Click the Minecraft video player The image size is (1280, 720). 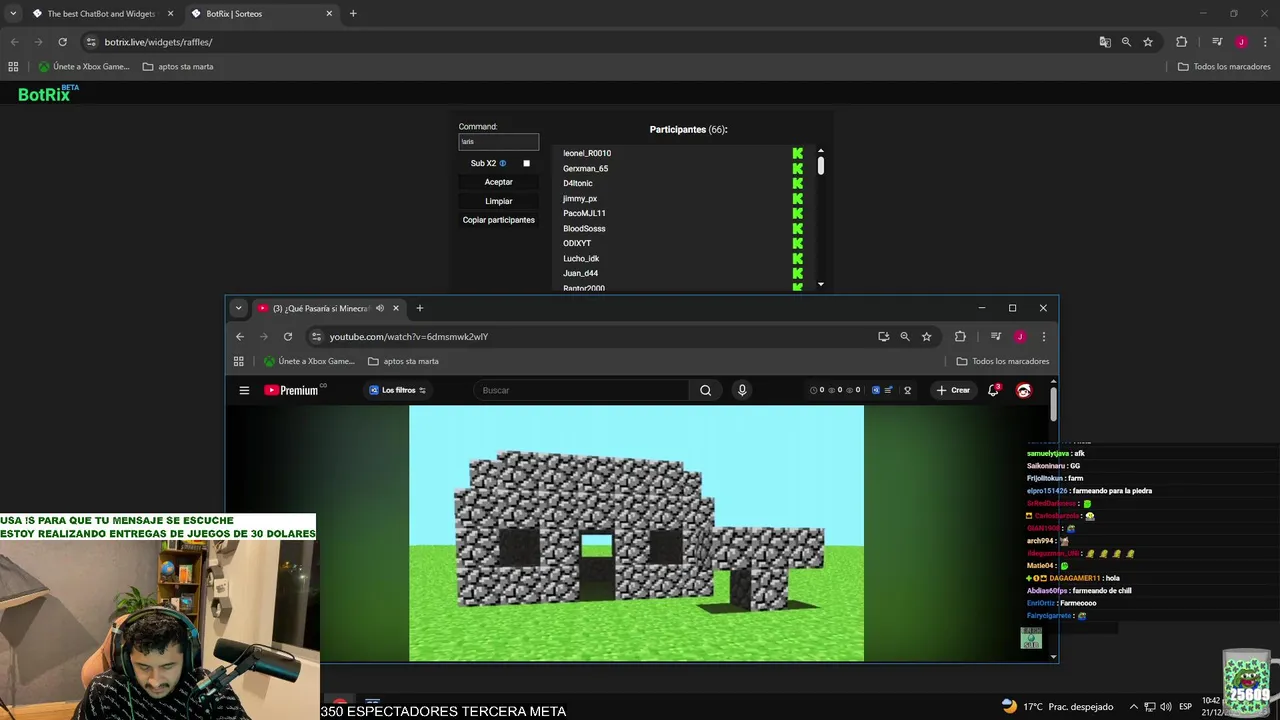636,533
